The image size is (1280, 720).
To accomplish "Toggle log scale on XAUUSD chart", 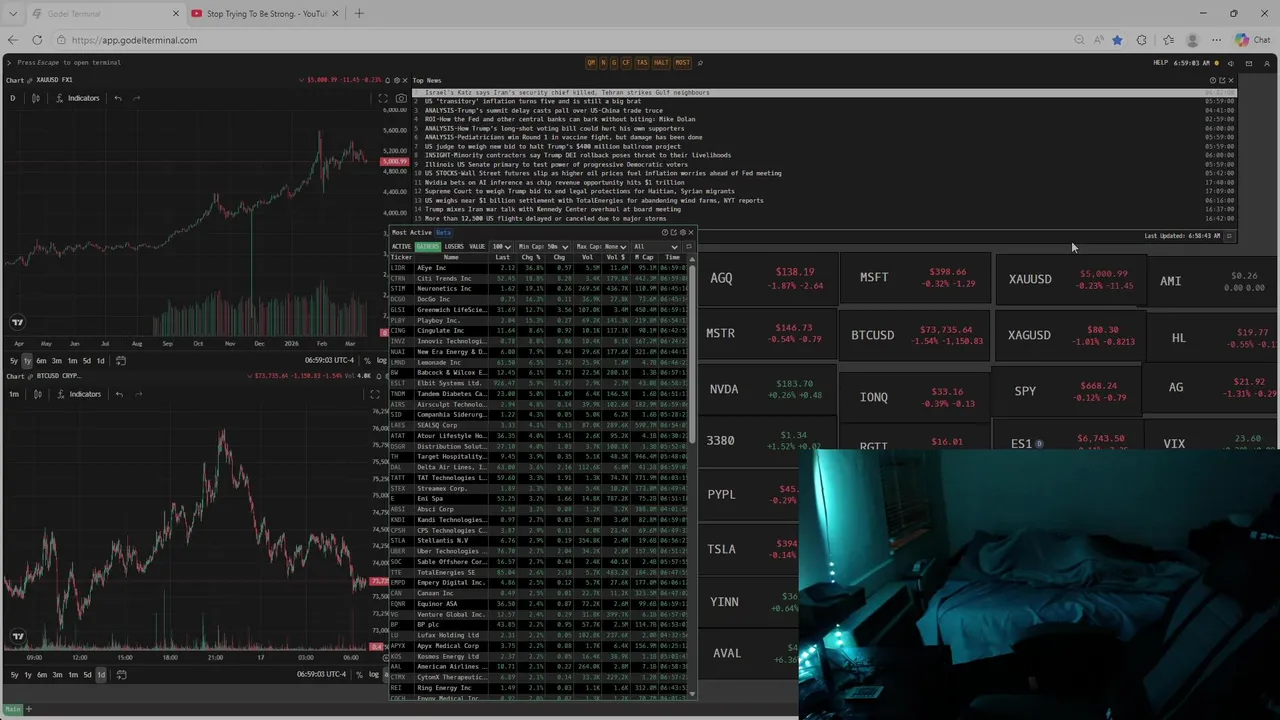I will click(381, 361).
